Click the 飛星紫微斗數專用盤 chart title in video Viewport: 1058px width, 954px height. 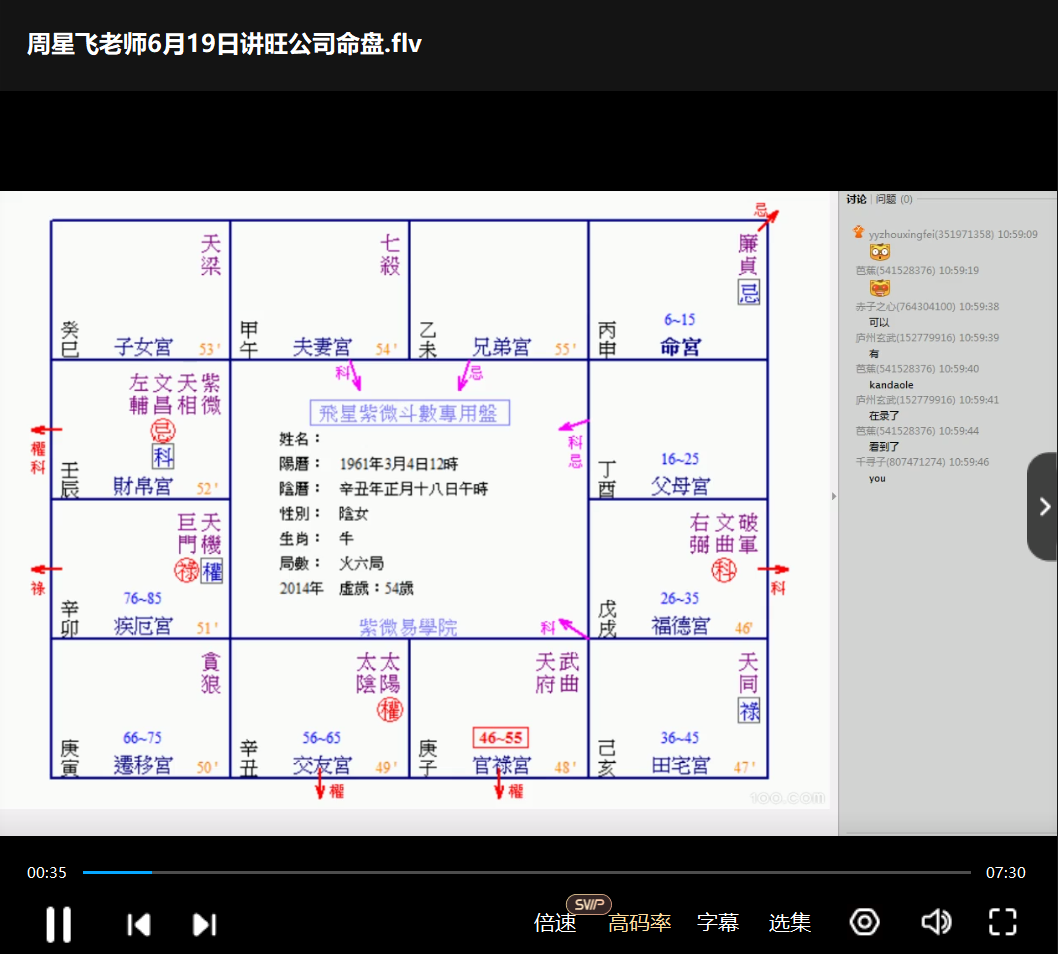click(409, 413)
